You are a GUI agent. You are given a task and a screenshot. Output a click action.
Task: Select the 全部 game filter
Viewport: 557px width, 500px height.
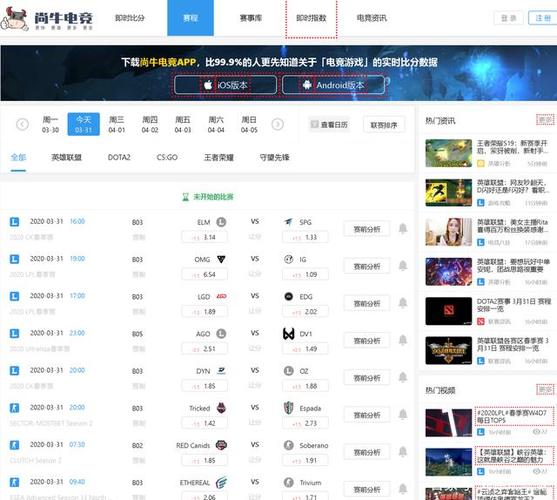[18, 157]
